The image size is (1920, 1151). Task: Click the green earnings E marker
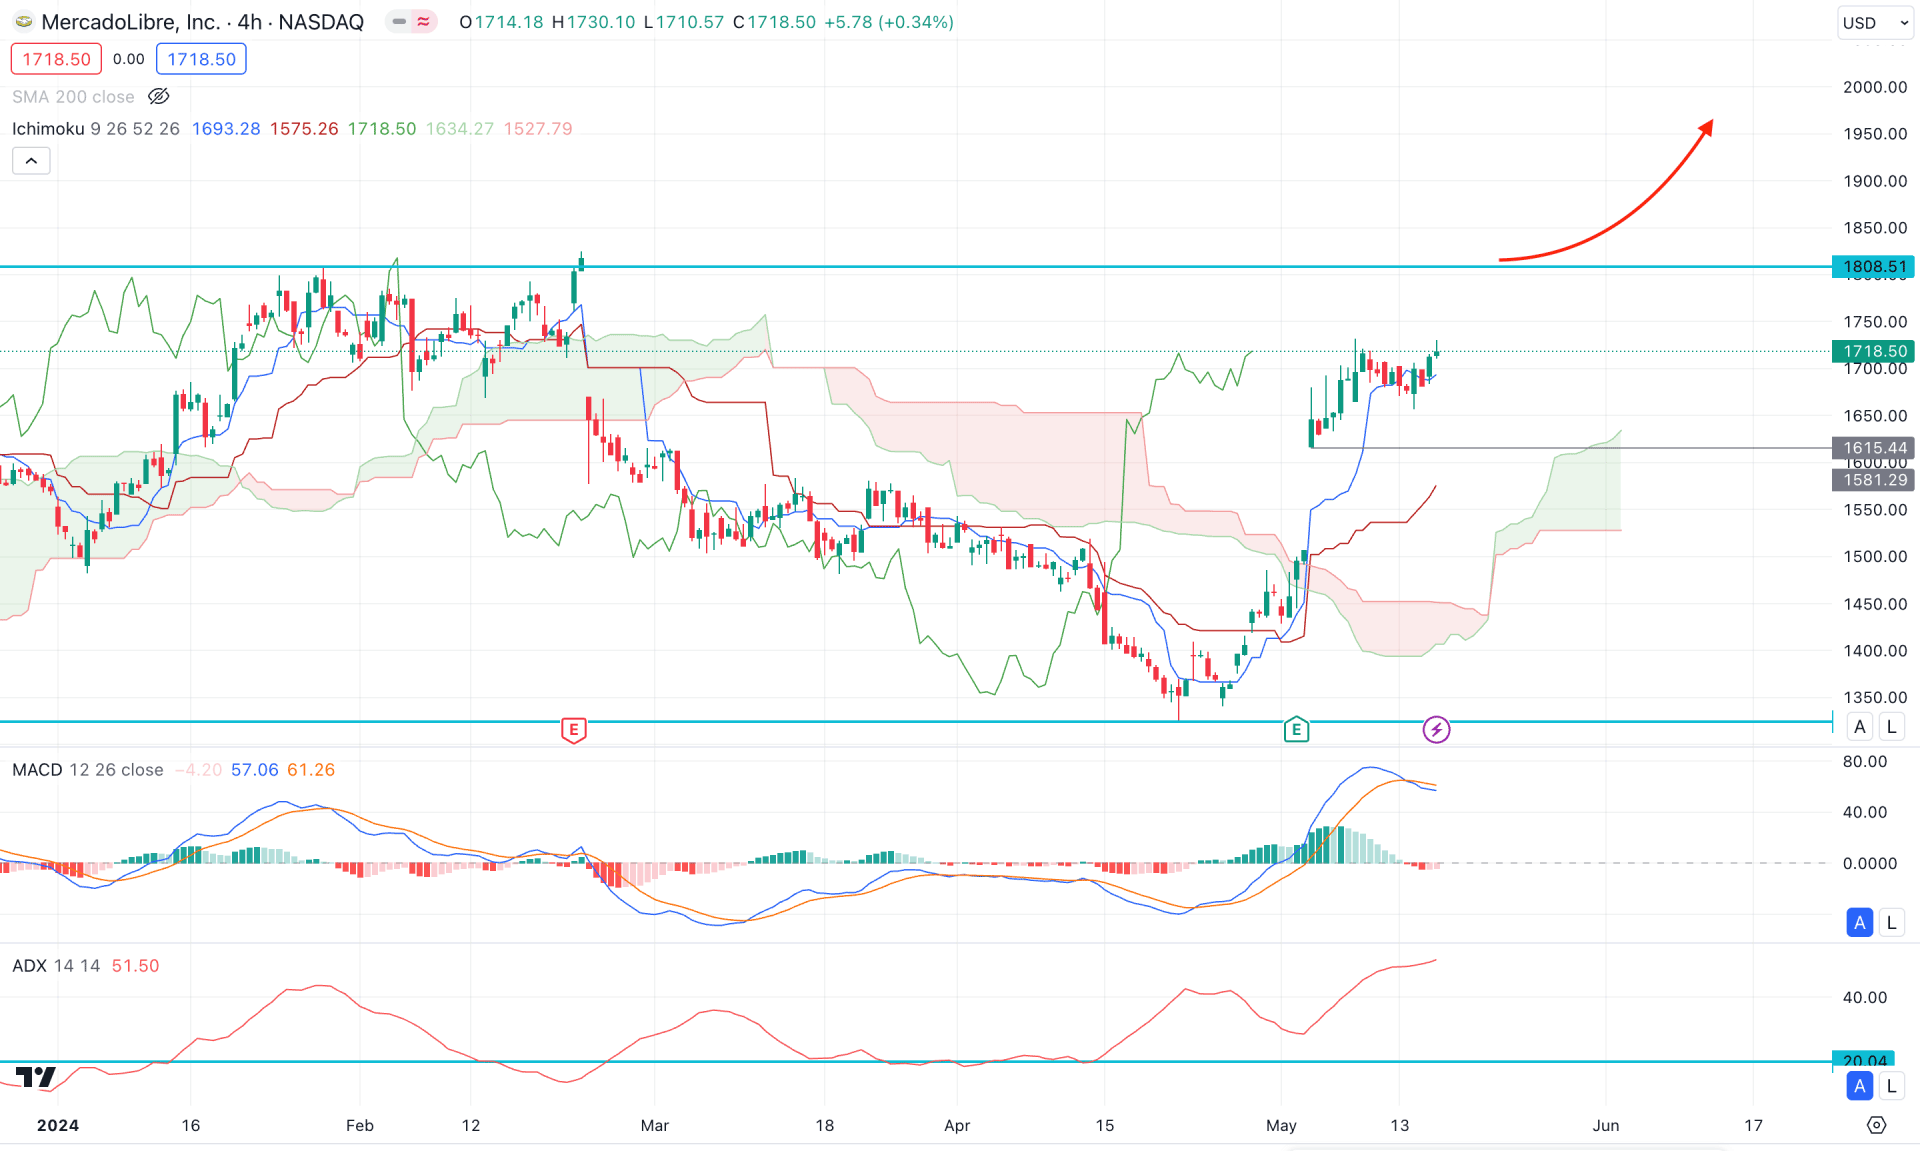coord(1296,730)
